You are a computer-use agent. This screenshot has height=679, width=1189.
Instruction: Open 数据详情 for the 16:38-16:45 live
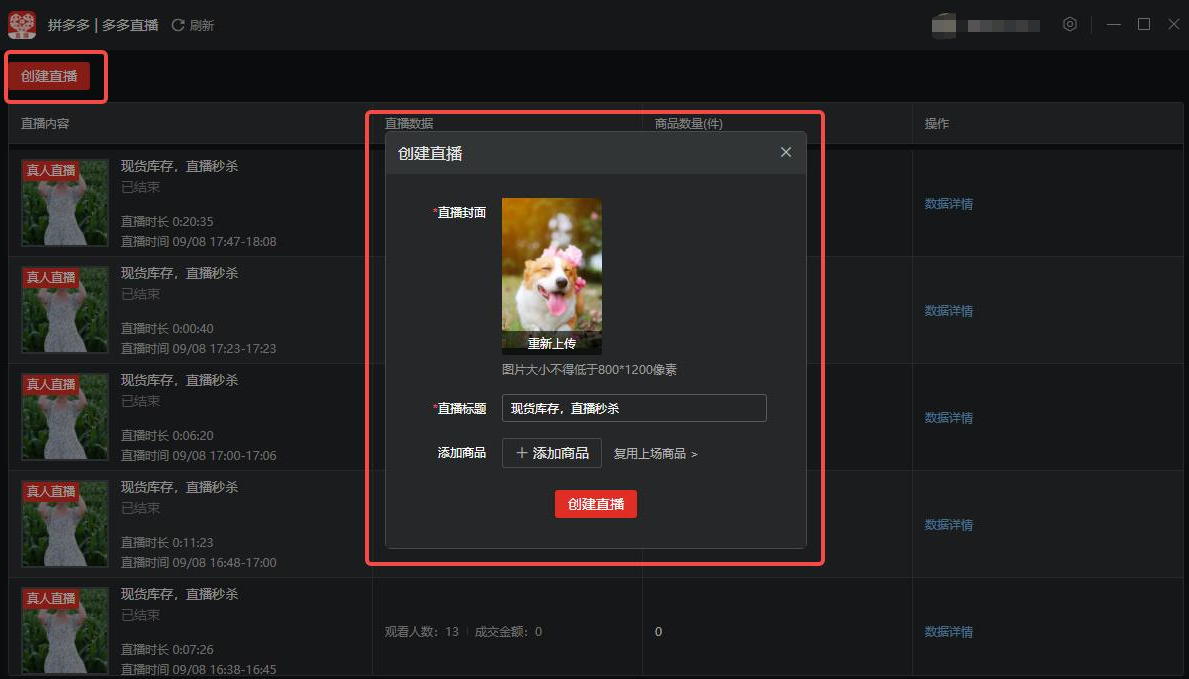(x=949, y=631)
